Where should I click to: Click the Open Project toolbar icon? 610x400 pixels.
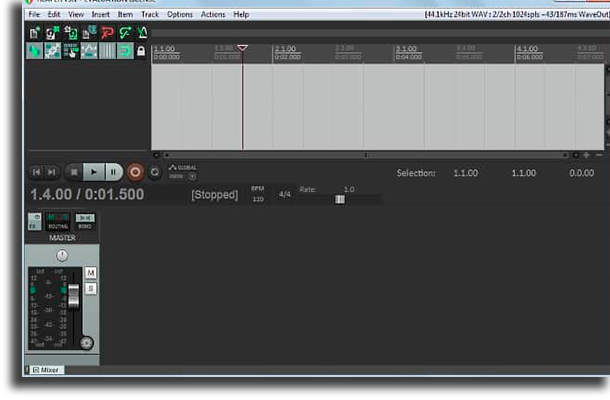pyautogui.click(x=52, y=33)
